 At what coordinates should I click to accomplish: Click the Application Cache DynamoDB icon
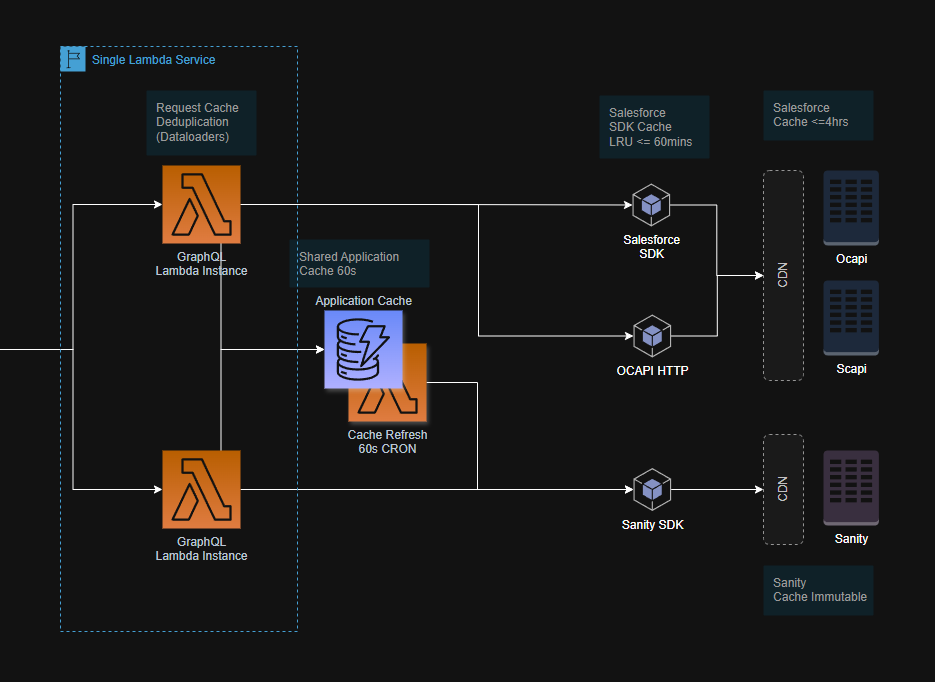point(362,348)
